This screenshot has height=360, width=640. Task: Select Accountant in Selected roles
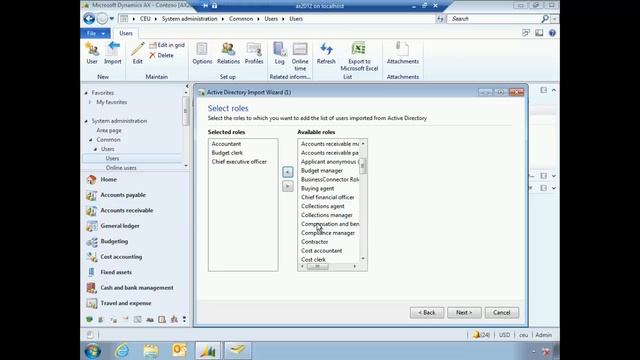pyautogui.click(x=226, y=144)
